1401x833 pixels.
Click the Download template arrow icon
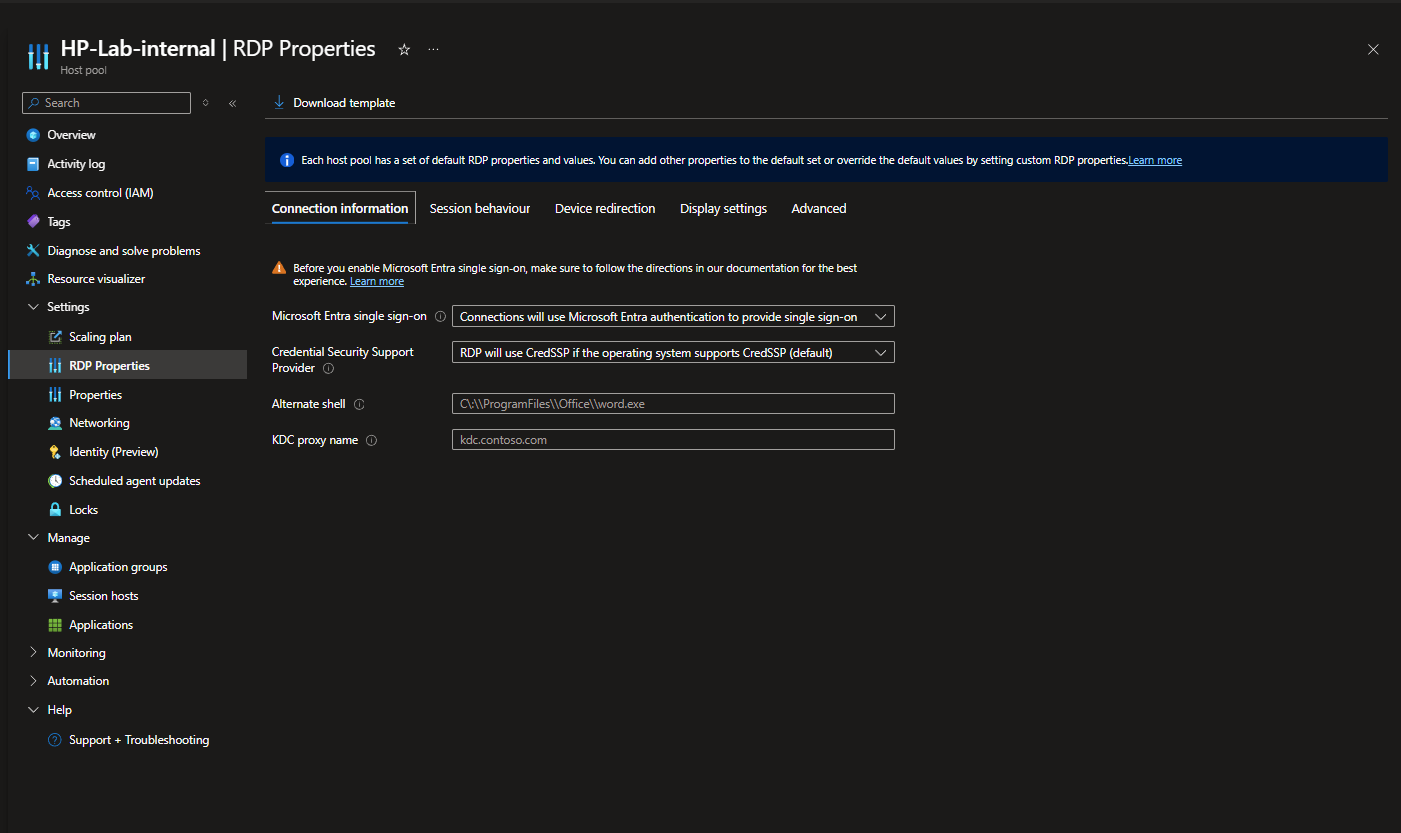click(279, 102)
